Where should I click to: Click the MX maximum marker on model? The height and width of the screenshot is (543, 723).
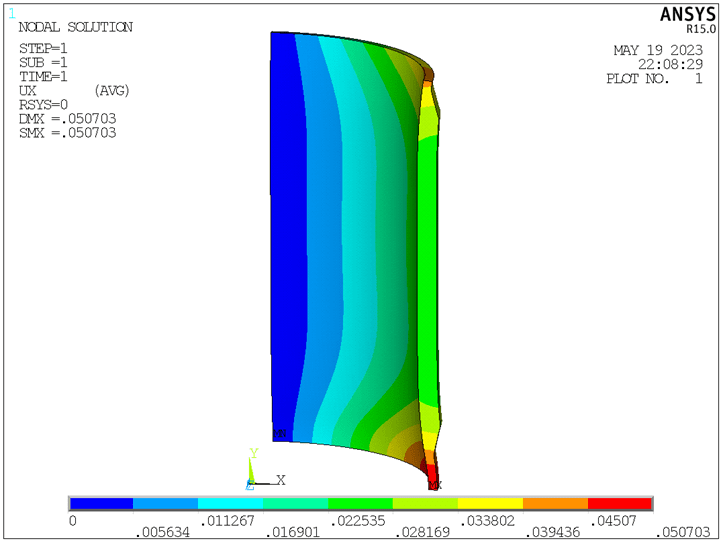coord(435,484)
